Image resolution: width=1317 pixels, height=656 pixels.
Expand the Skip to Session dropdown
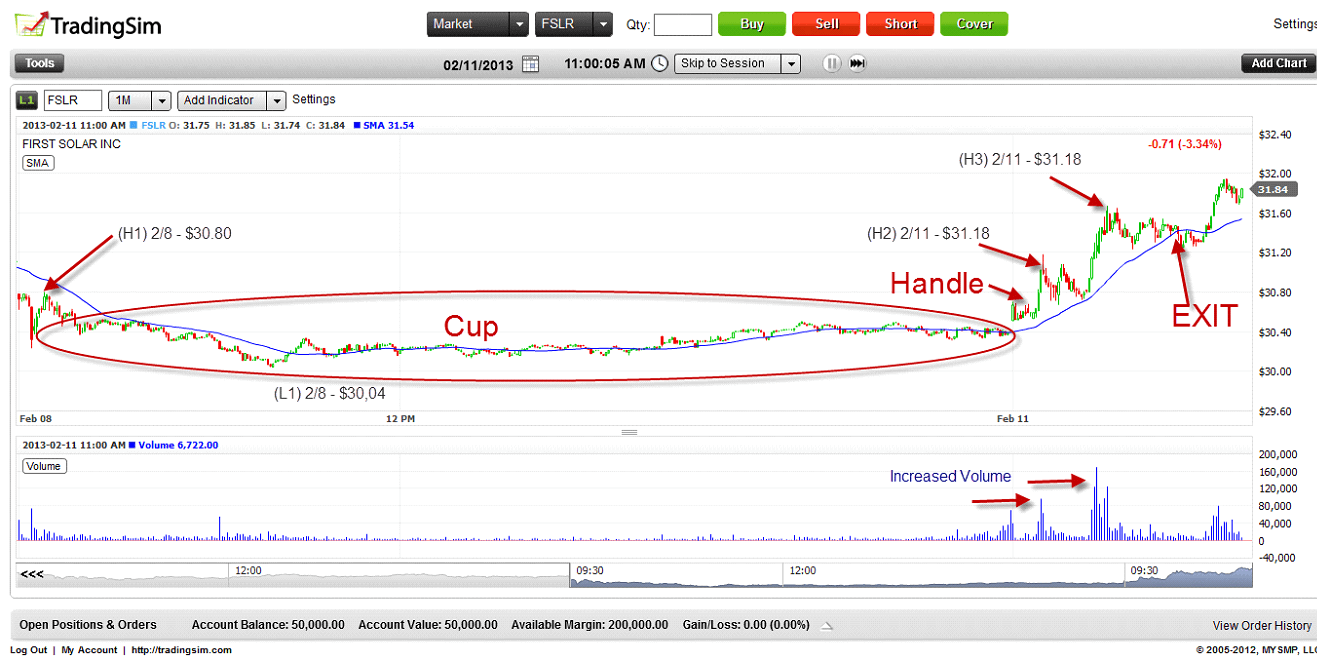pyautogui.click(x=791, y=64)
